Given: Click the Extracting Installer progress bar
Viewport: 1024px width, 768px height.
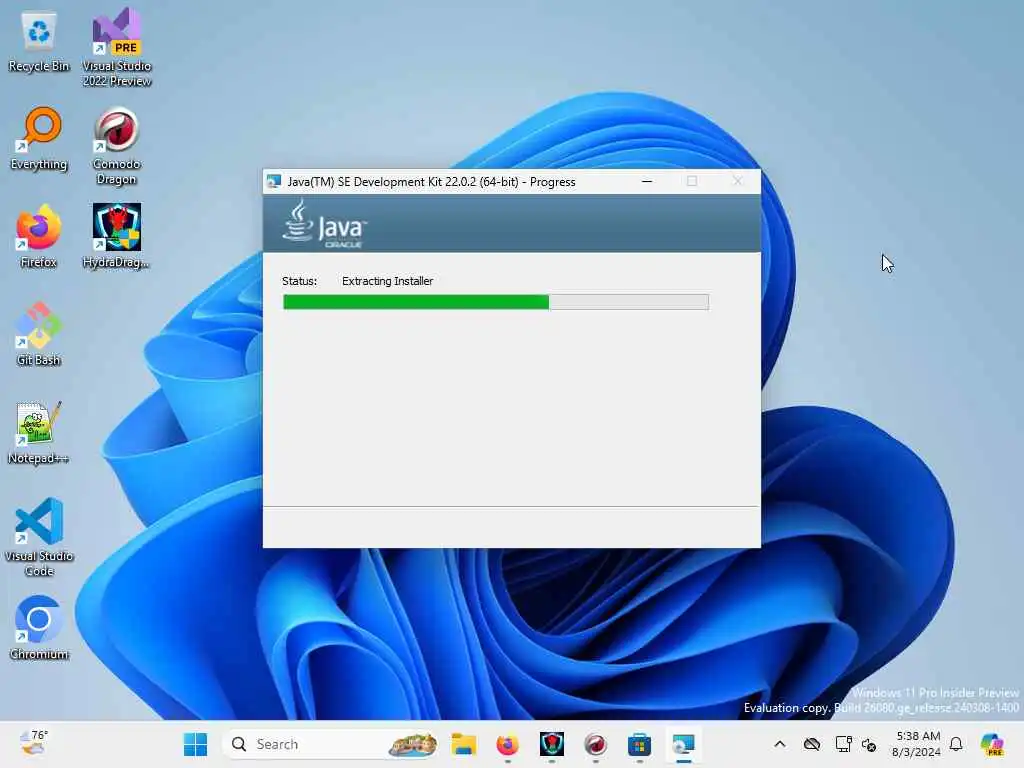Looking at the screenshot, I should pyautogui.click(x=496, y=302).
